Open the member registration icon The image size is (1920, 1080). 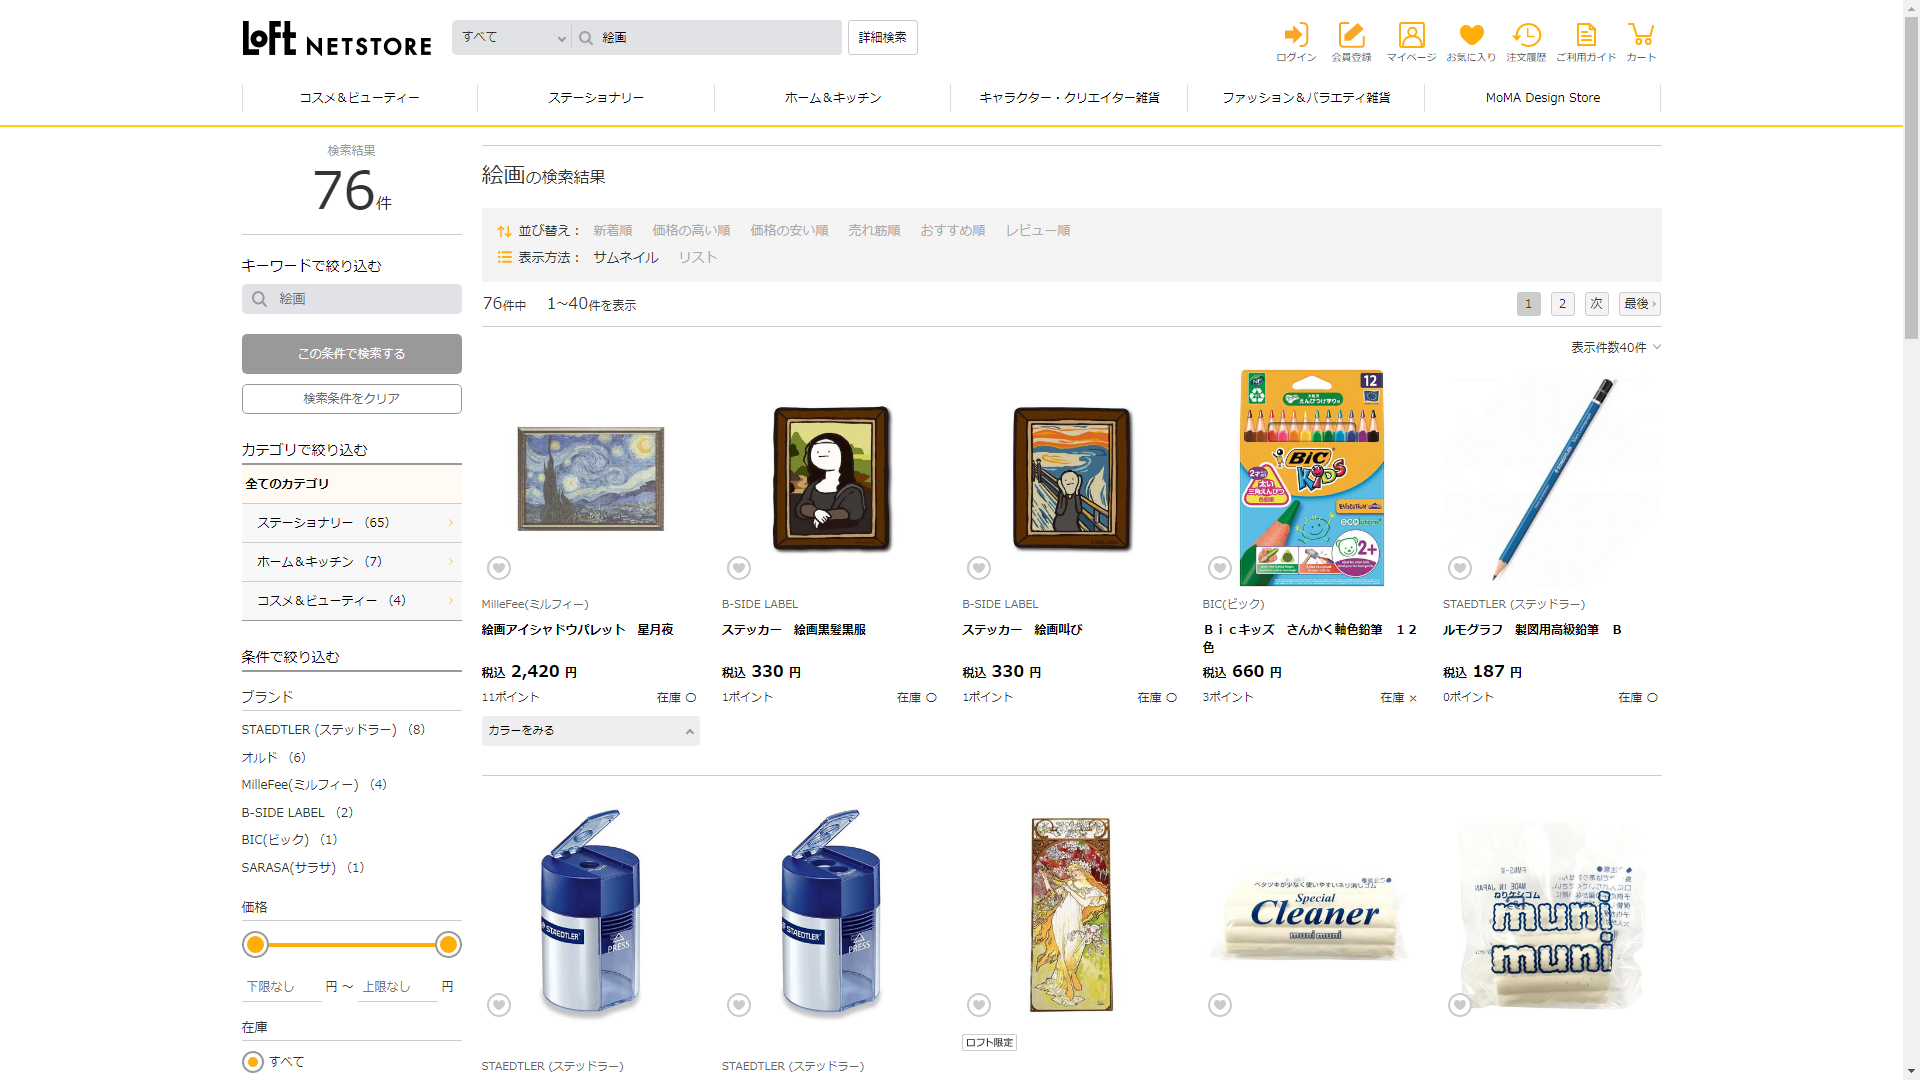[x=1351, y=36]
